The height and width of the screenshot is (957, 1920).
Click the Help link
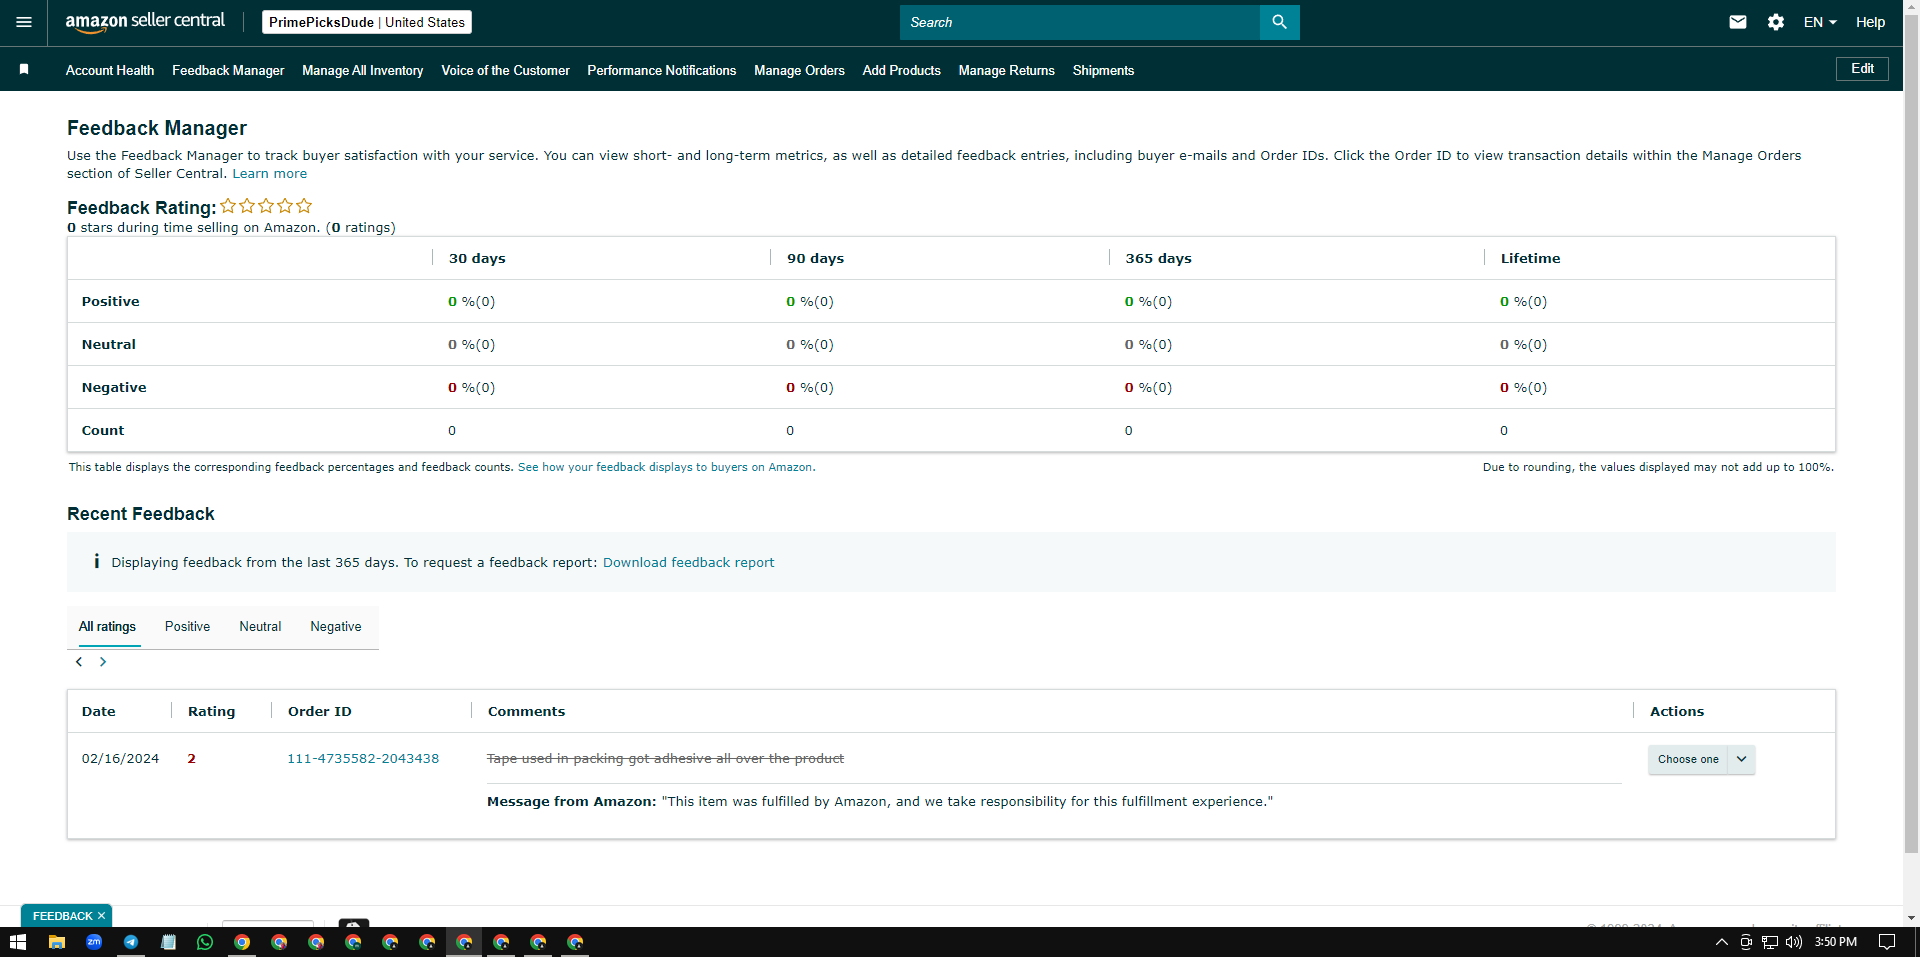[1870, 22]
